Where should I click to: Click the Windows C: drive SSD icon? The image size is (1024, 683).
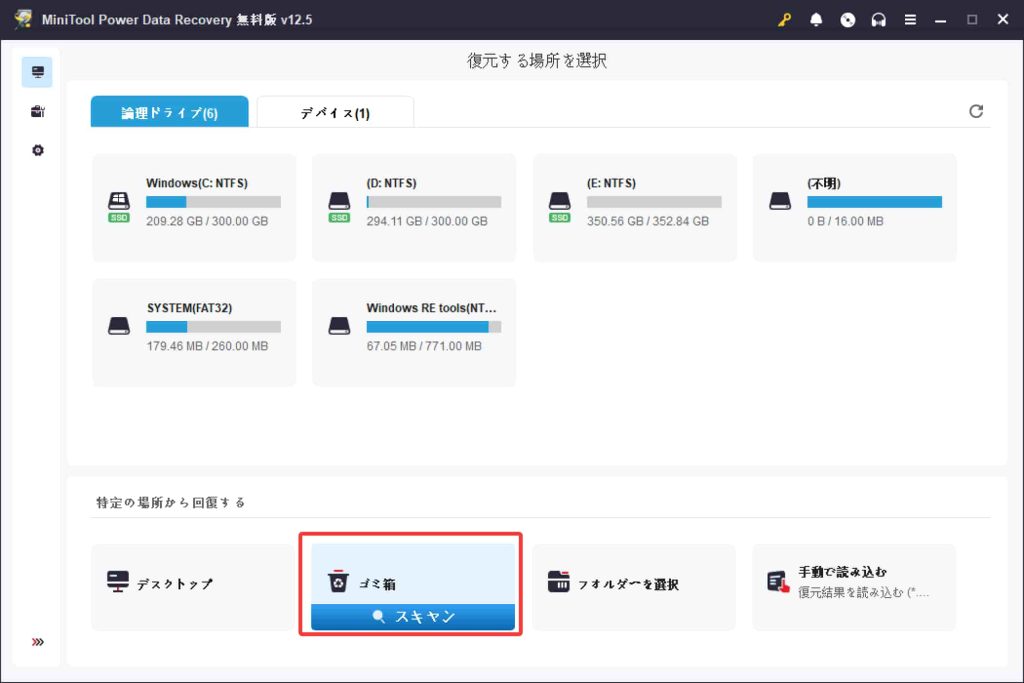(x=119, y=207)
